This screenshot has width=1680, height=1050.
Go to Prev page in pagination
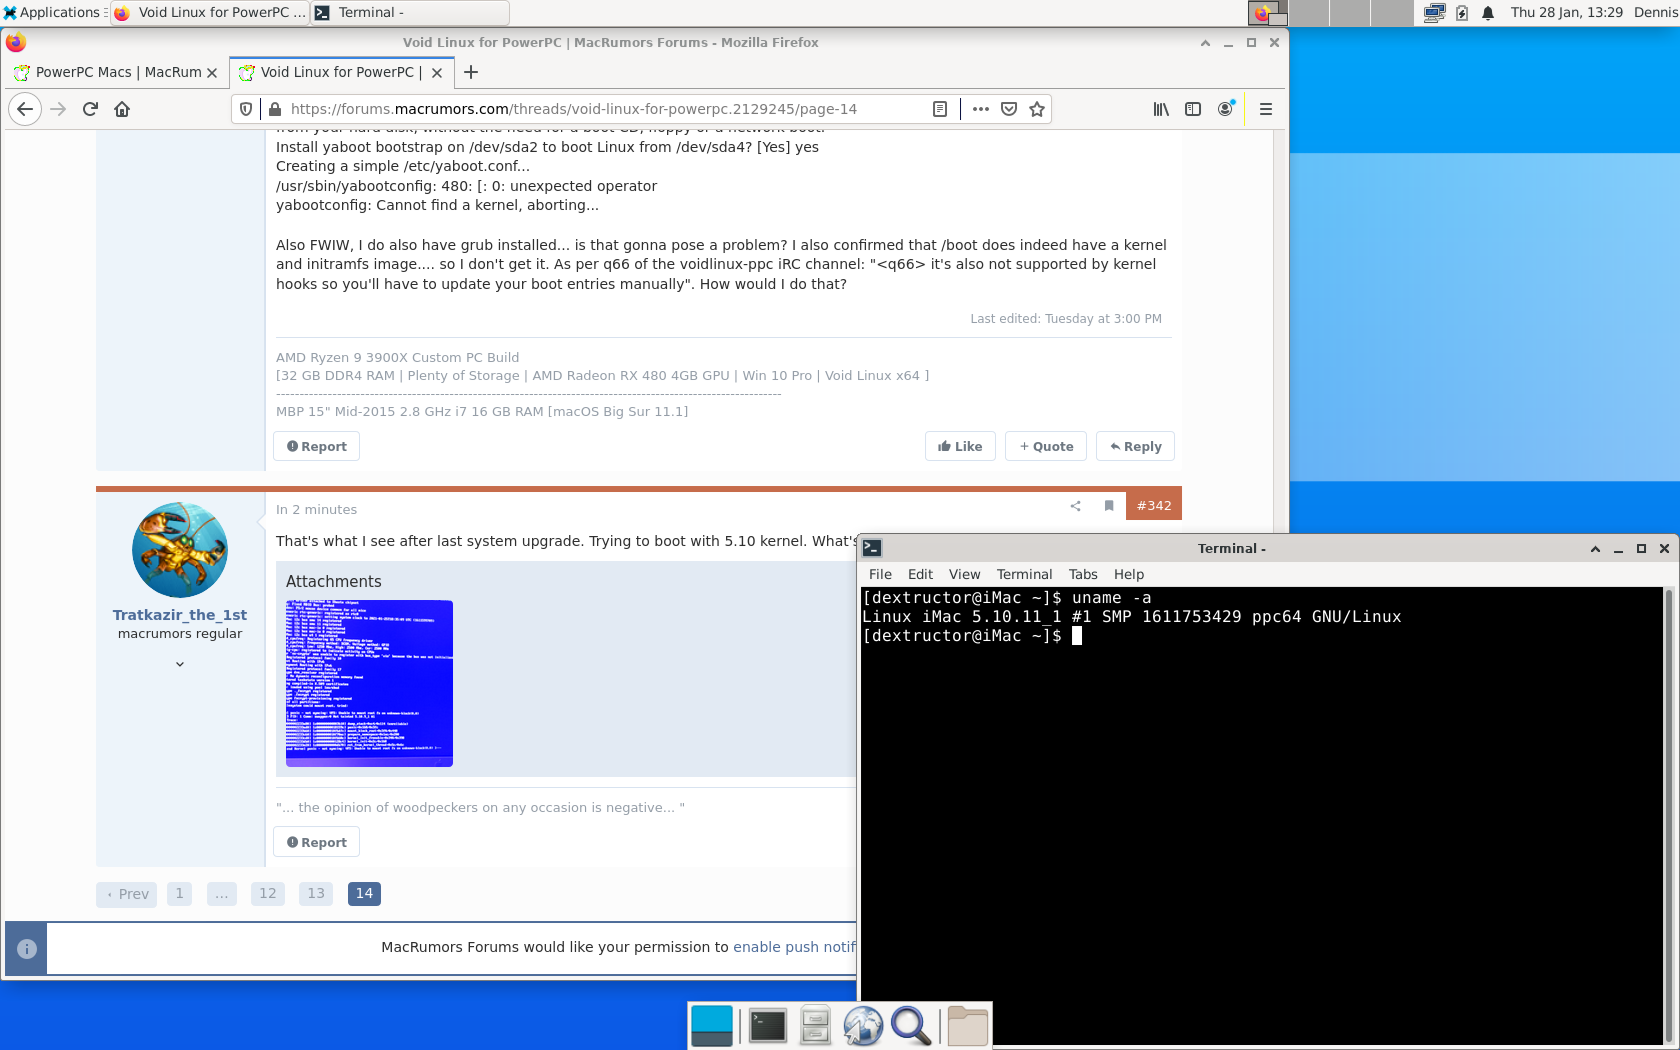127,894
